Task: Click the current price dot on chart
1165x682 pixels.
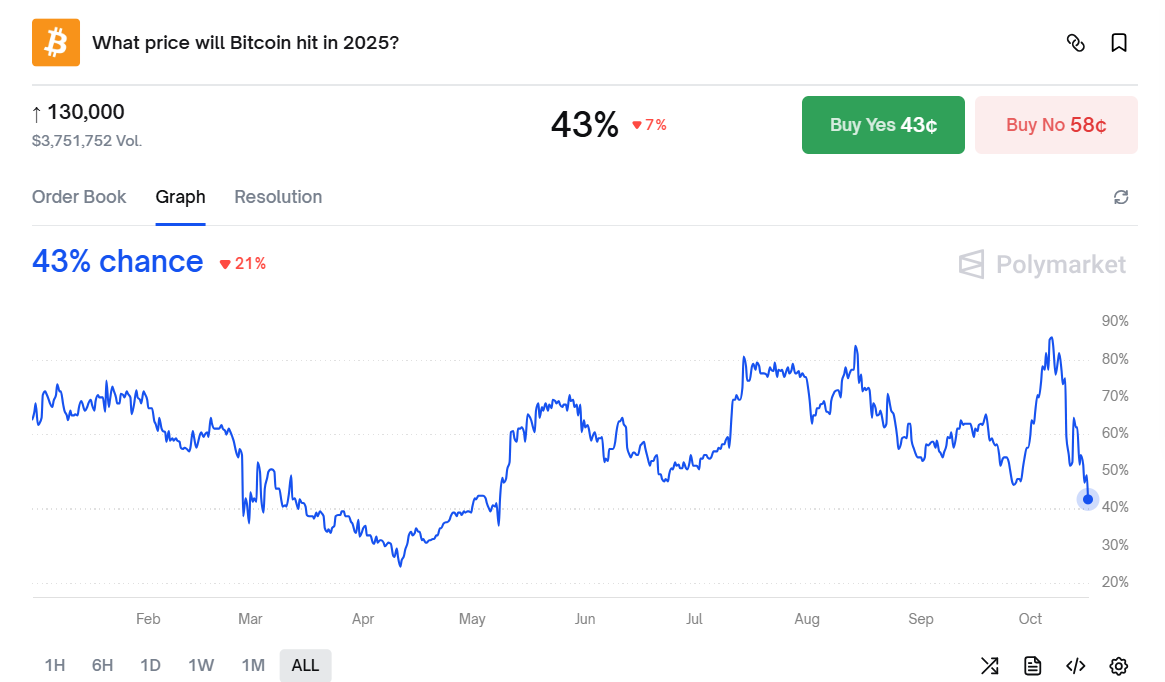Action: coord(1088,499)
